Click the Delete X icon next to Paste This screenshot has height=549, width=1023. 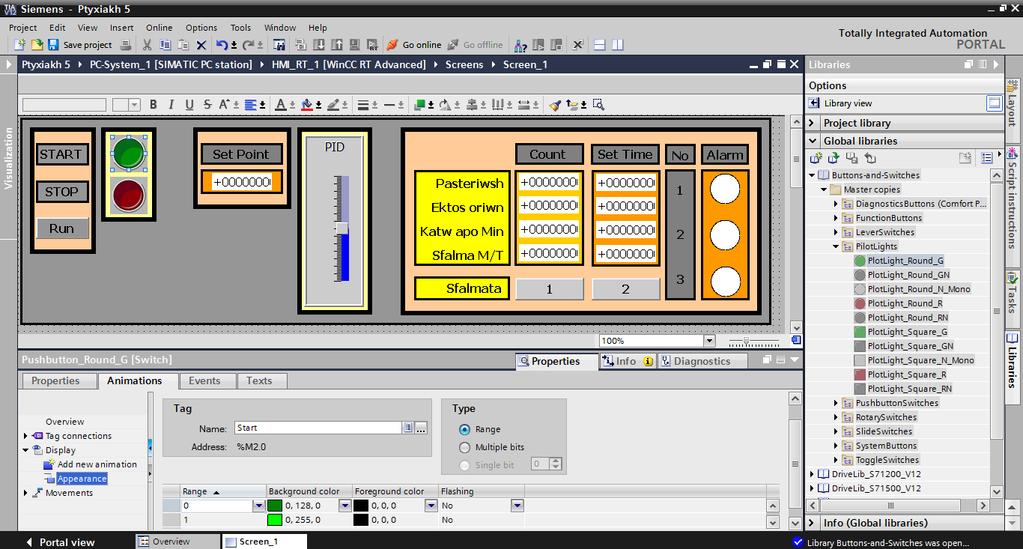pos(201,45)
